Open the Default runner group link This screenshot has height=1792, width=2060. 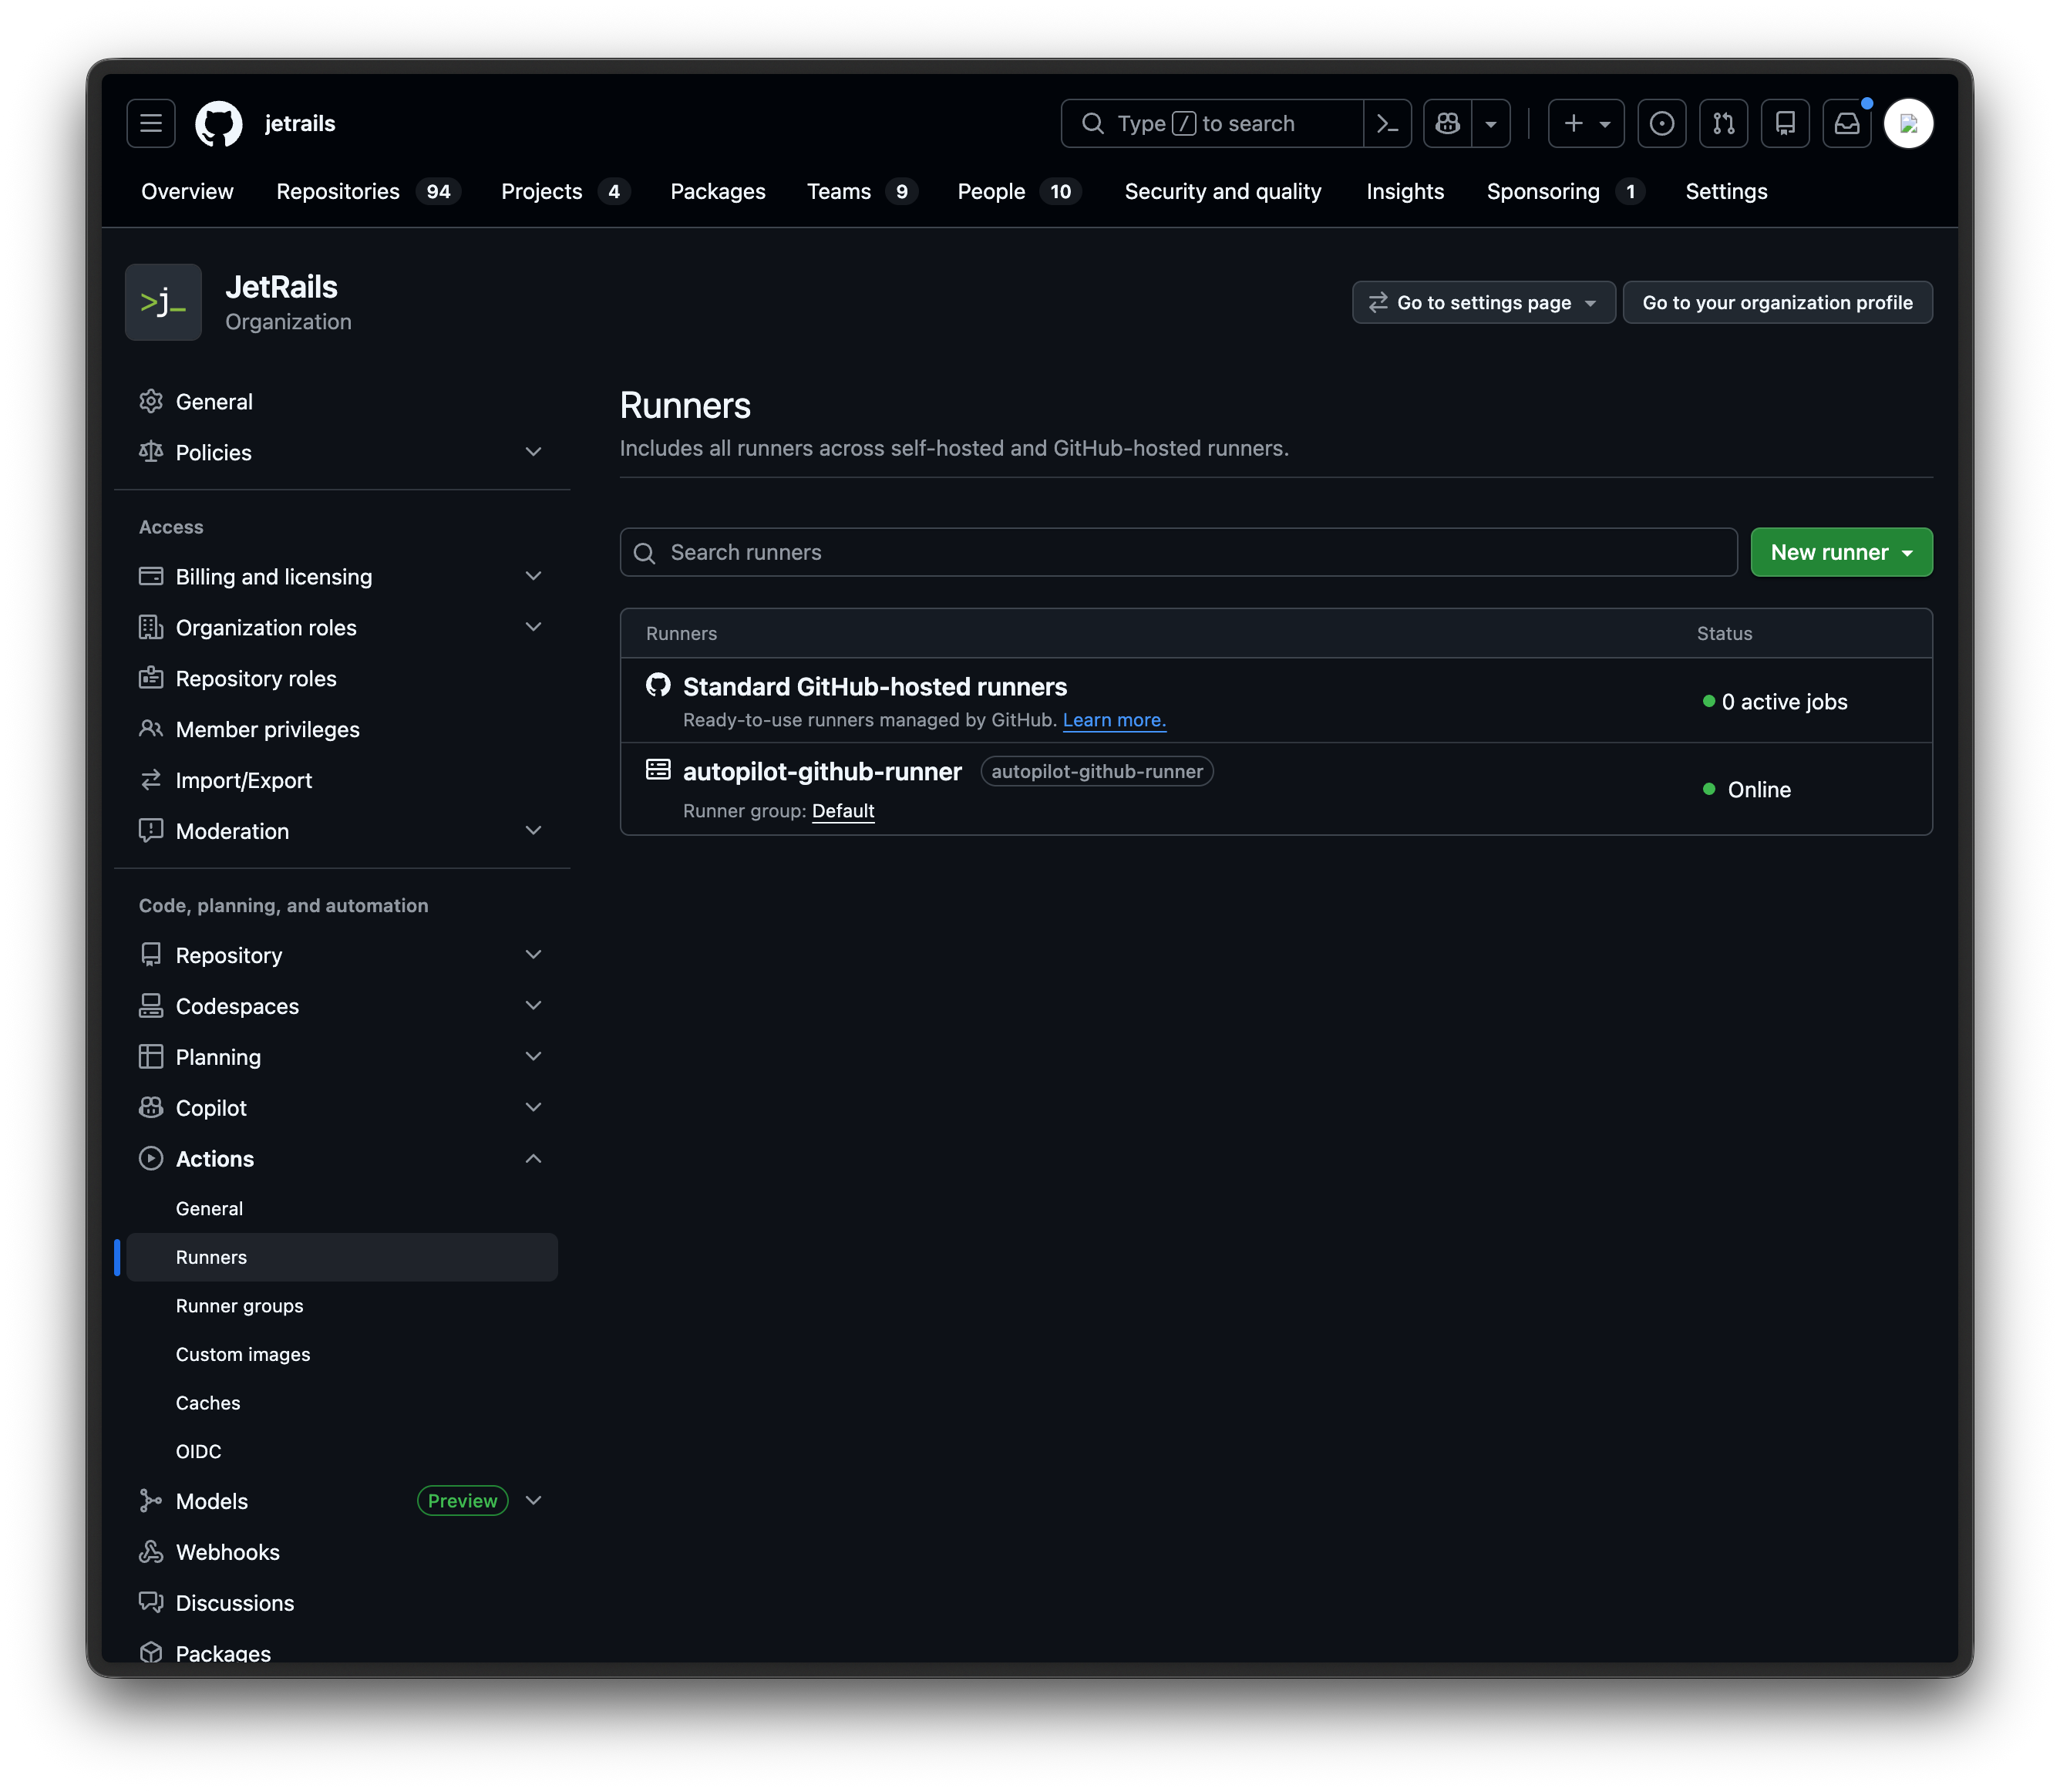click(843, 811)
